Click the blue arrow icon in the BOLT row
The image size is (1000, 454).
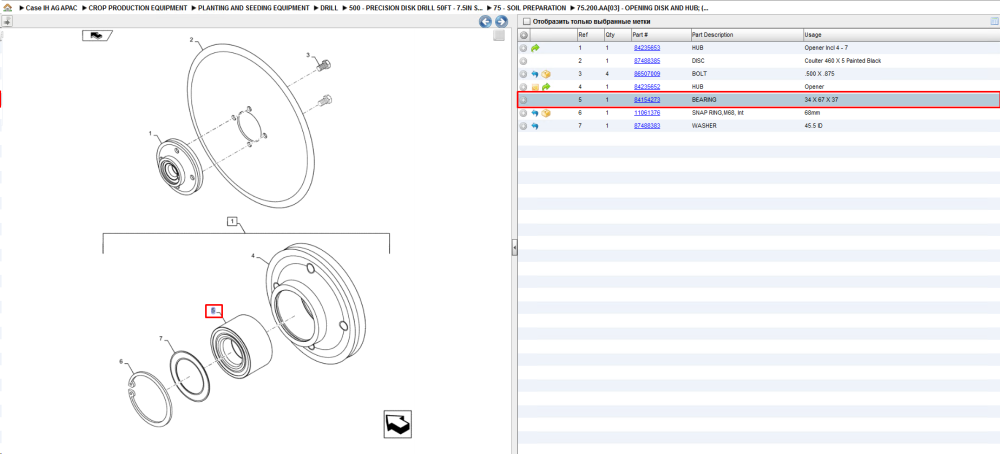click(535, 74)
